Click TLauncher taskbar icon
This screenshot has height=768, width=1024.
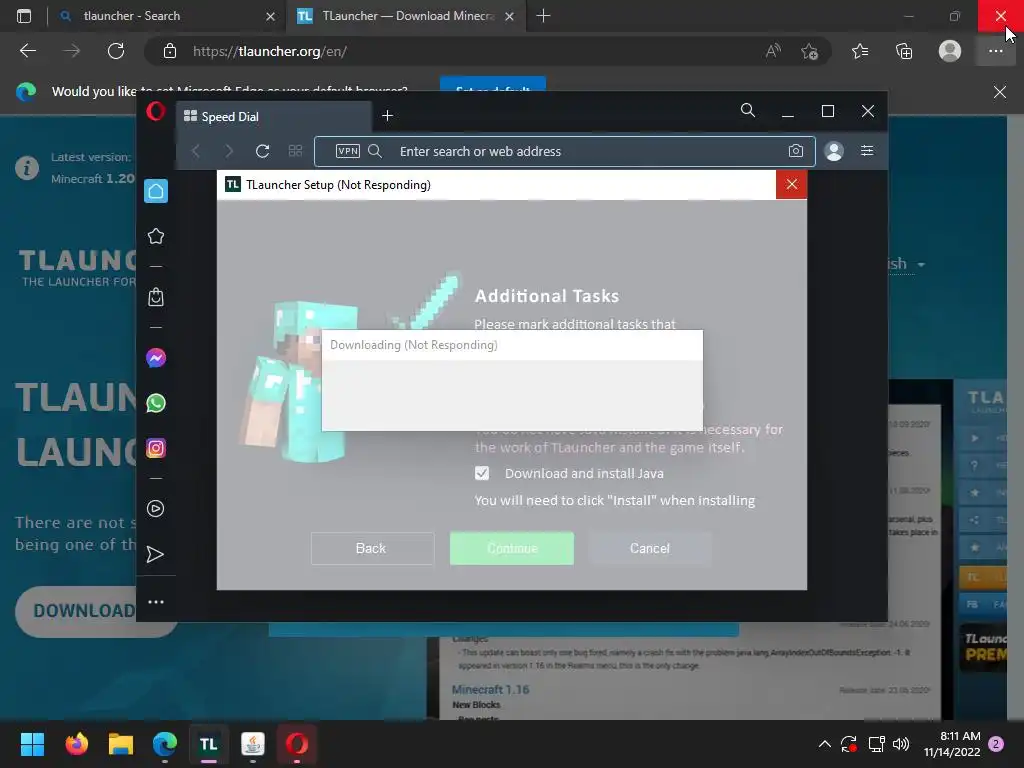coord(208,744)
